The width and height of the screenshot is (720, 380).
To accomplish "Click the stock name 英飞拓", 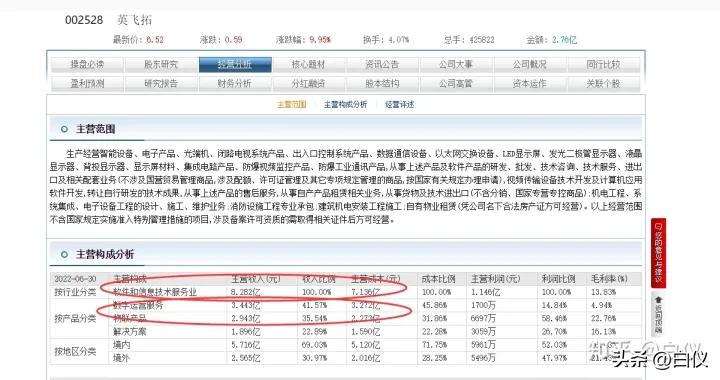I will pos(135,20).
